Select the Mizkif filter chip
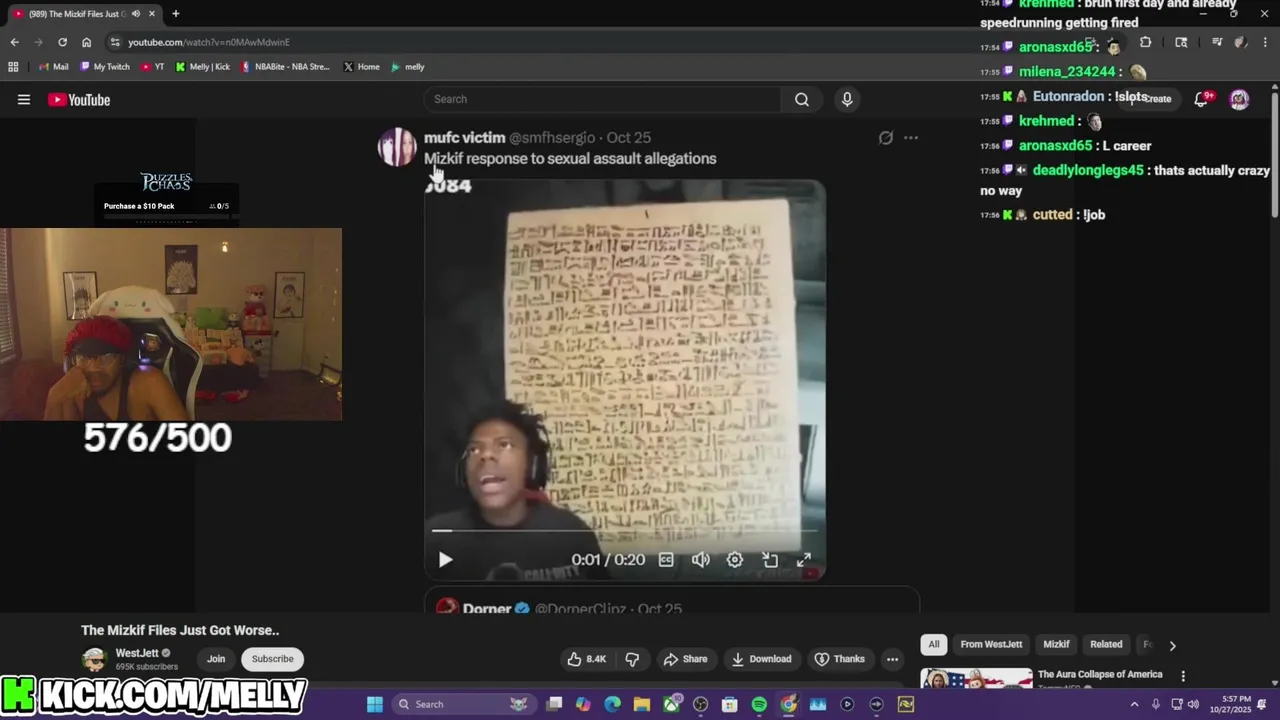The height and width of the screenshot is (720, 1280). pos(1056,645)
